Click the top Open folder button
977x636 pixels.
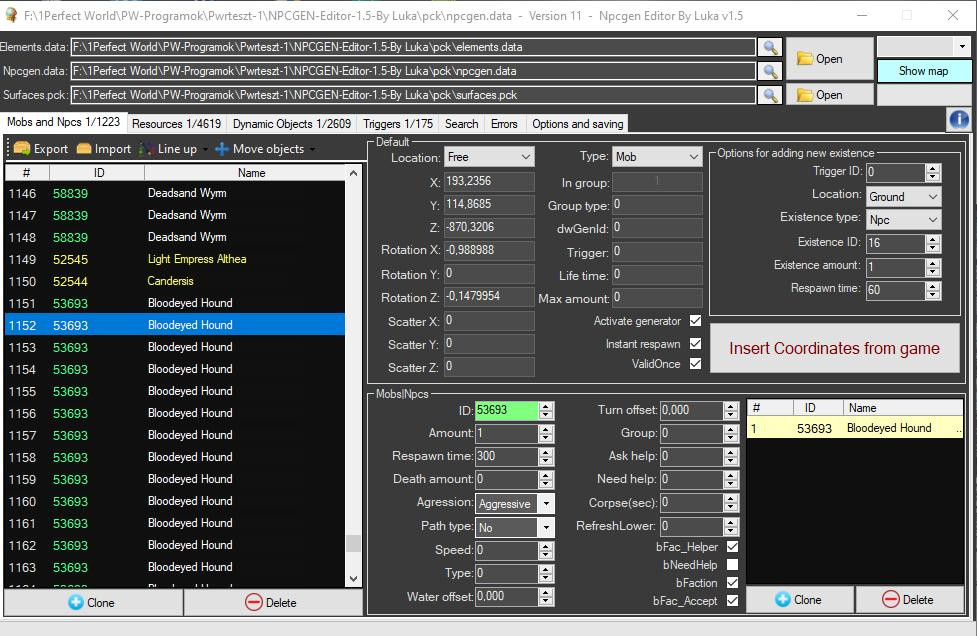click(x=829, y=59)
